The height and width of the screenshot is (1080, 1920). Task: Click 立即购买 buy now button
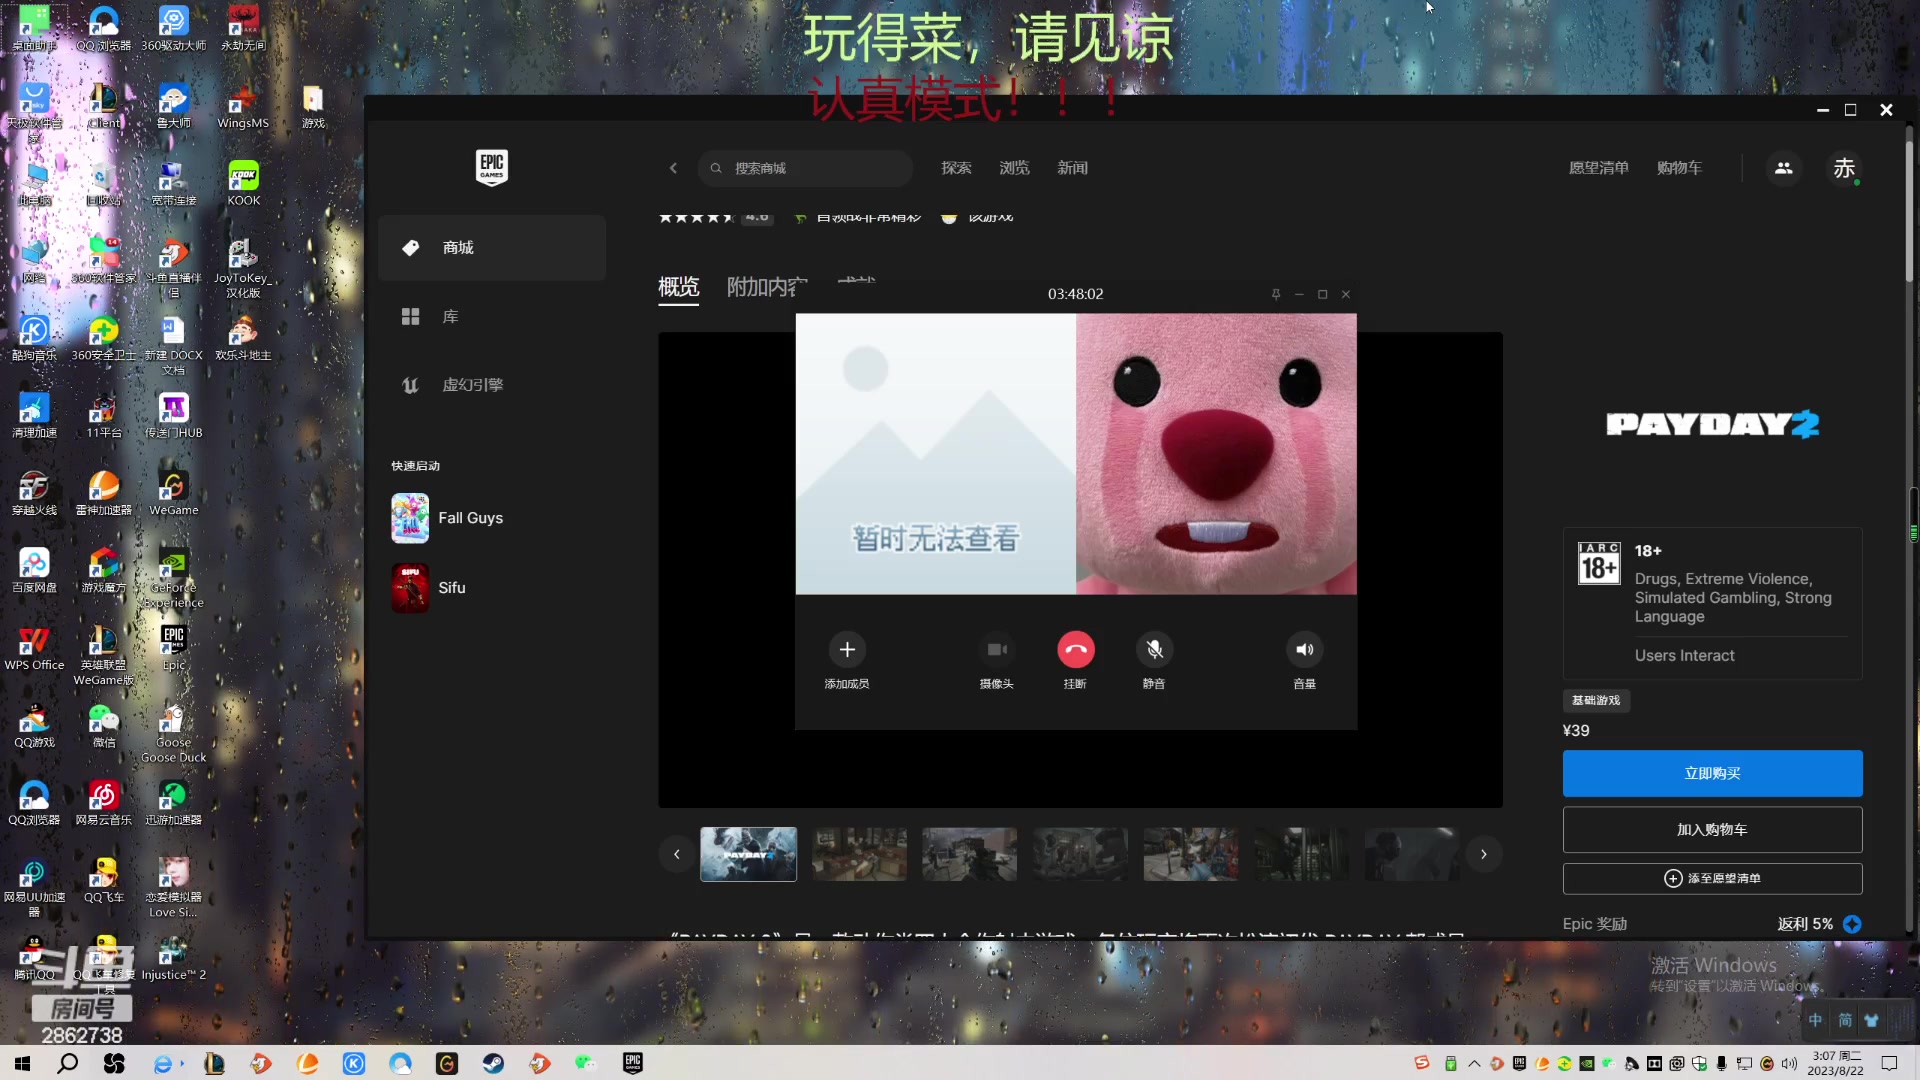[1712, 773]
